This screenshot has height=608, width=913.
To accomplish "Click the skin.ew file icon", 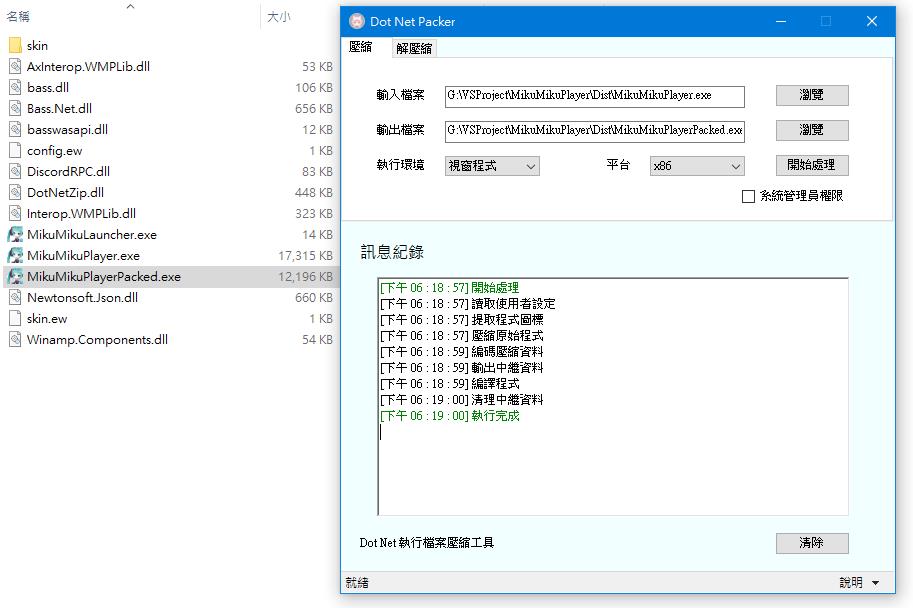I will click(x=15, y=319).
